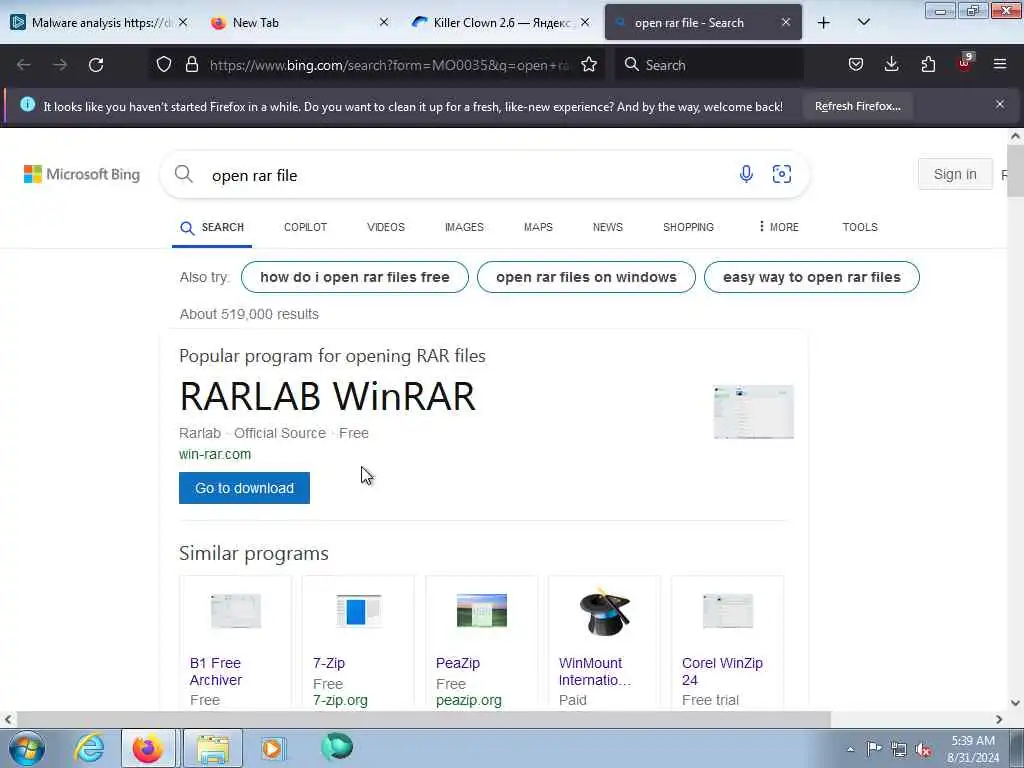Open the NEWS search tab
The height and width of the screenshot is (768, 1024).
[607, 227]
